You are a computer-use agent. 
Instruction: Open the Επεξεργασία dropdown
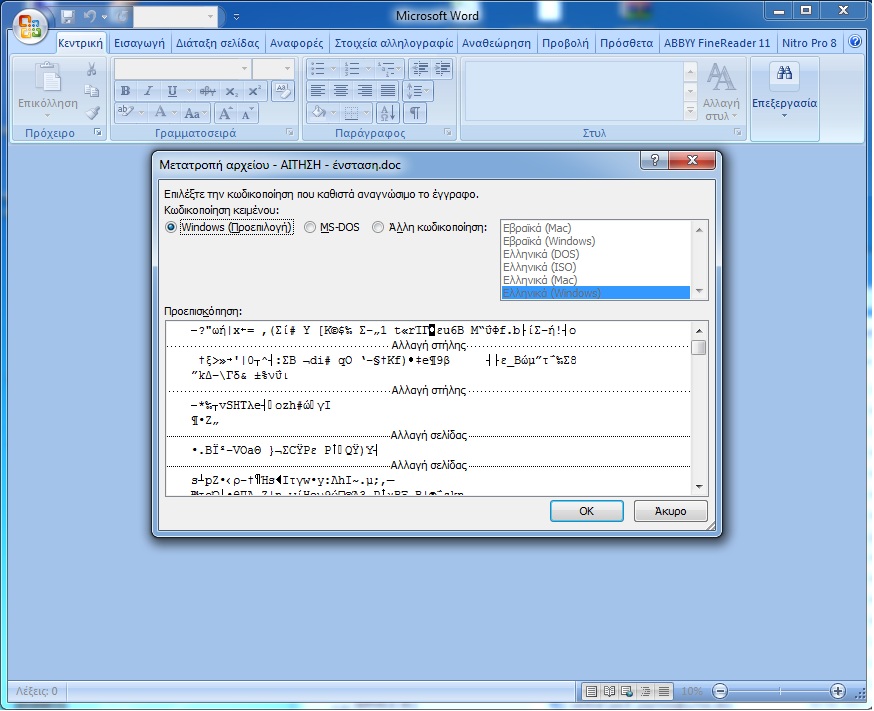click(784, 99)
